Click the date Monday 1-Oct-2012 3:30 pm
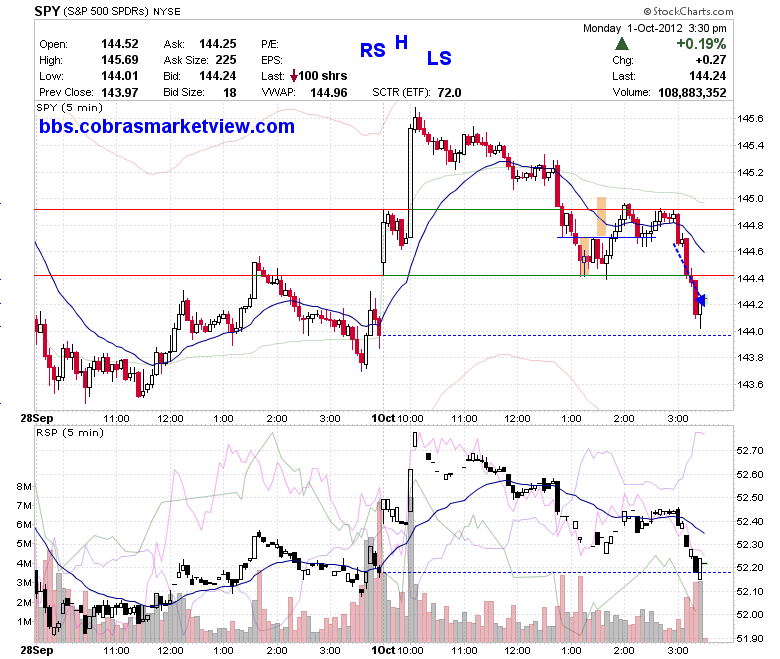The height and width of the screenshot is (659, 780). coord(655,28)
